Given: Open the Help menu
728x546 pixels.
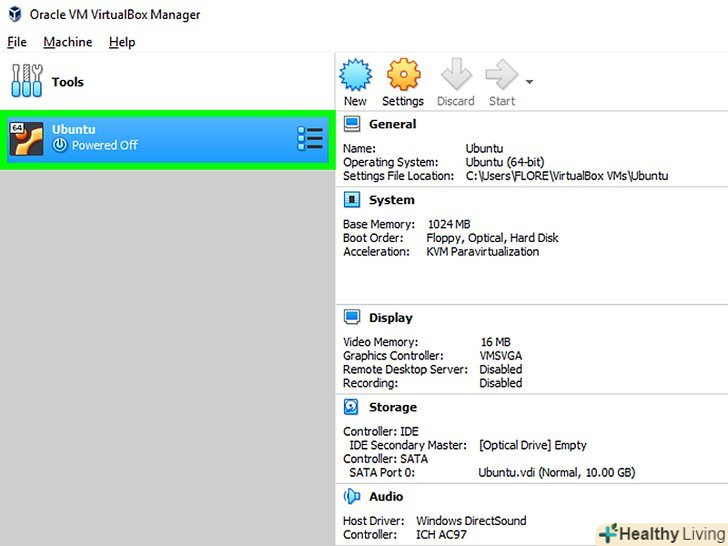Looking at the screenshot, I should (x=122, y=42).
